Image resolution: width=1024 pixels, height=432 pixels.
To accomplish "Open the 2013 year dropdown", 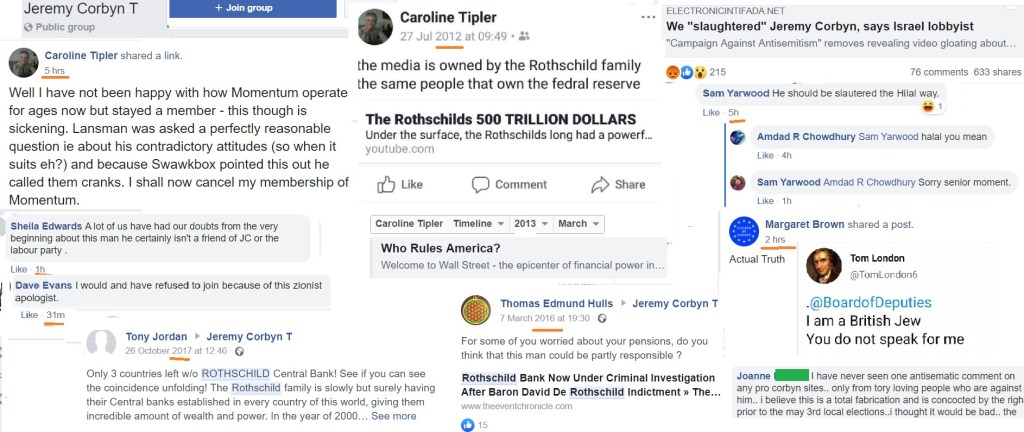I will pyautogui.click(x=531, y=225).
